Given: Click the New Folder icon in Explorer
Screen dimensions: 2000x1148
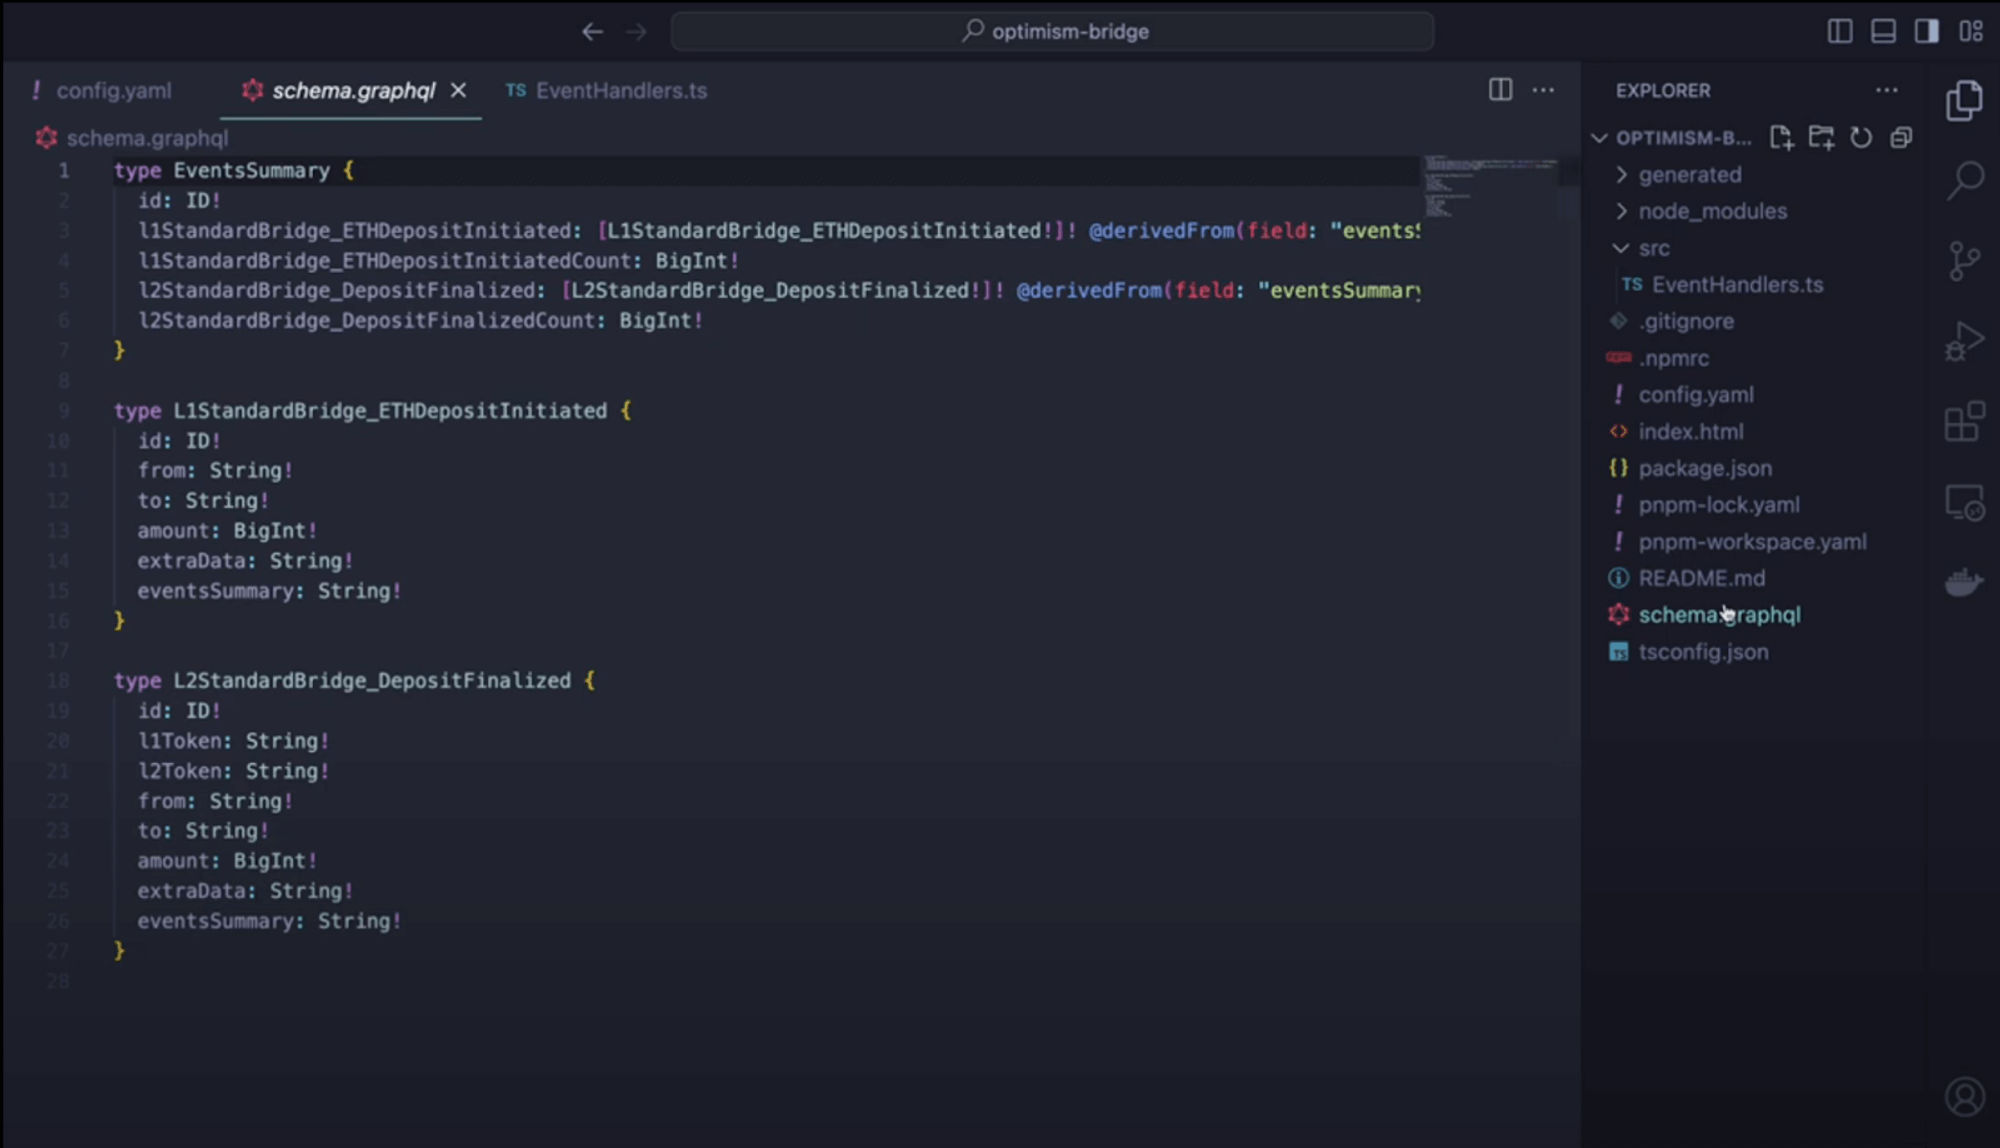Looking at the screenshot, I should tap(1822, 137).
